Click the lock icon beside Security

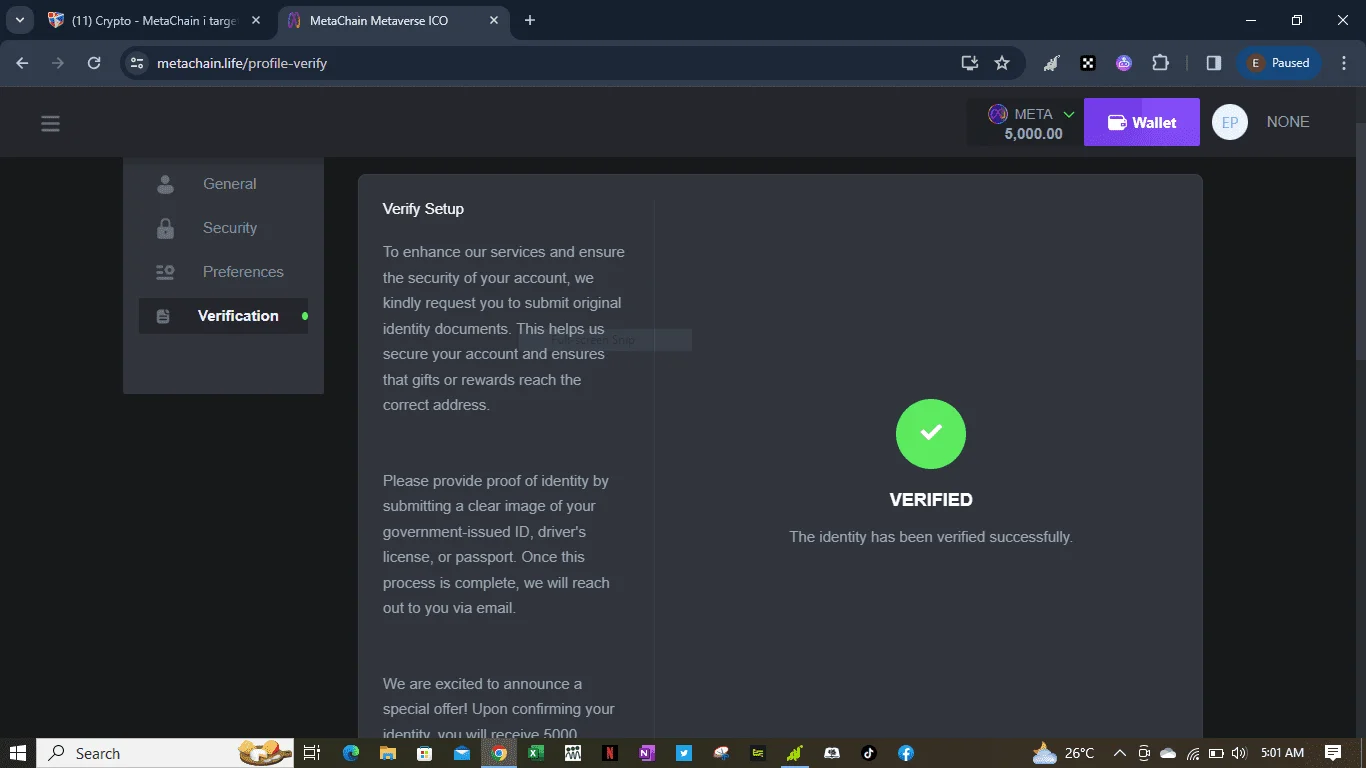tap(165, 228)
